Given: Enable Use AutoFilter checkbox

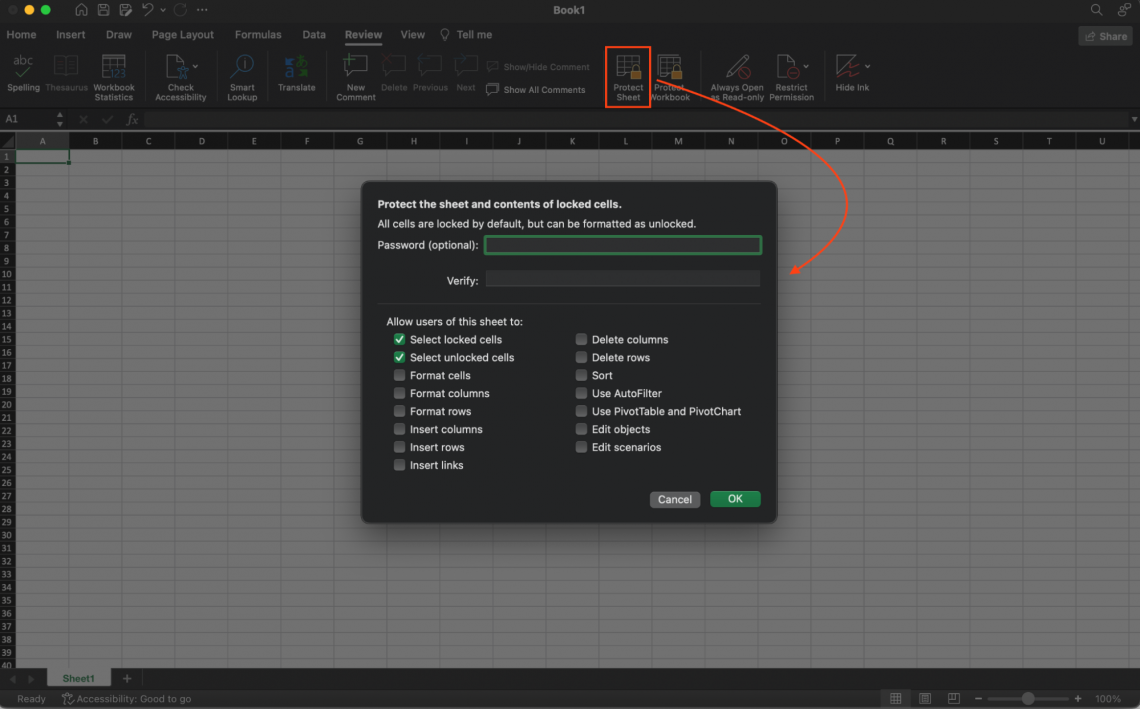Looking at the screenshot, I should click(581, 394).
